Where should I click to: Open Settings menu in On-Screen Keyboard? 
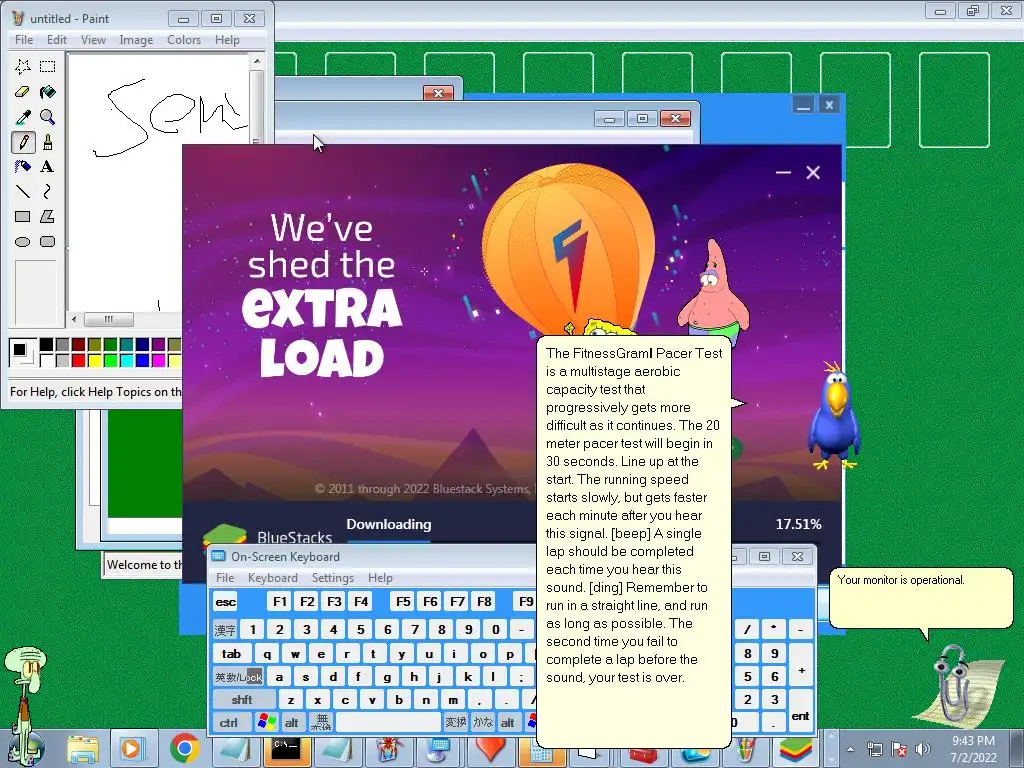click(x=332, y=578)
